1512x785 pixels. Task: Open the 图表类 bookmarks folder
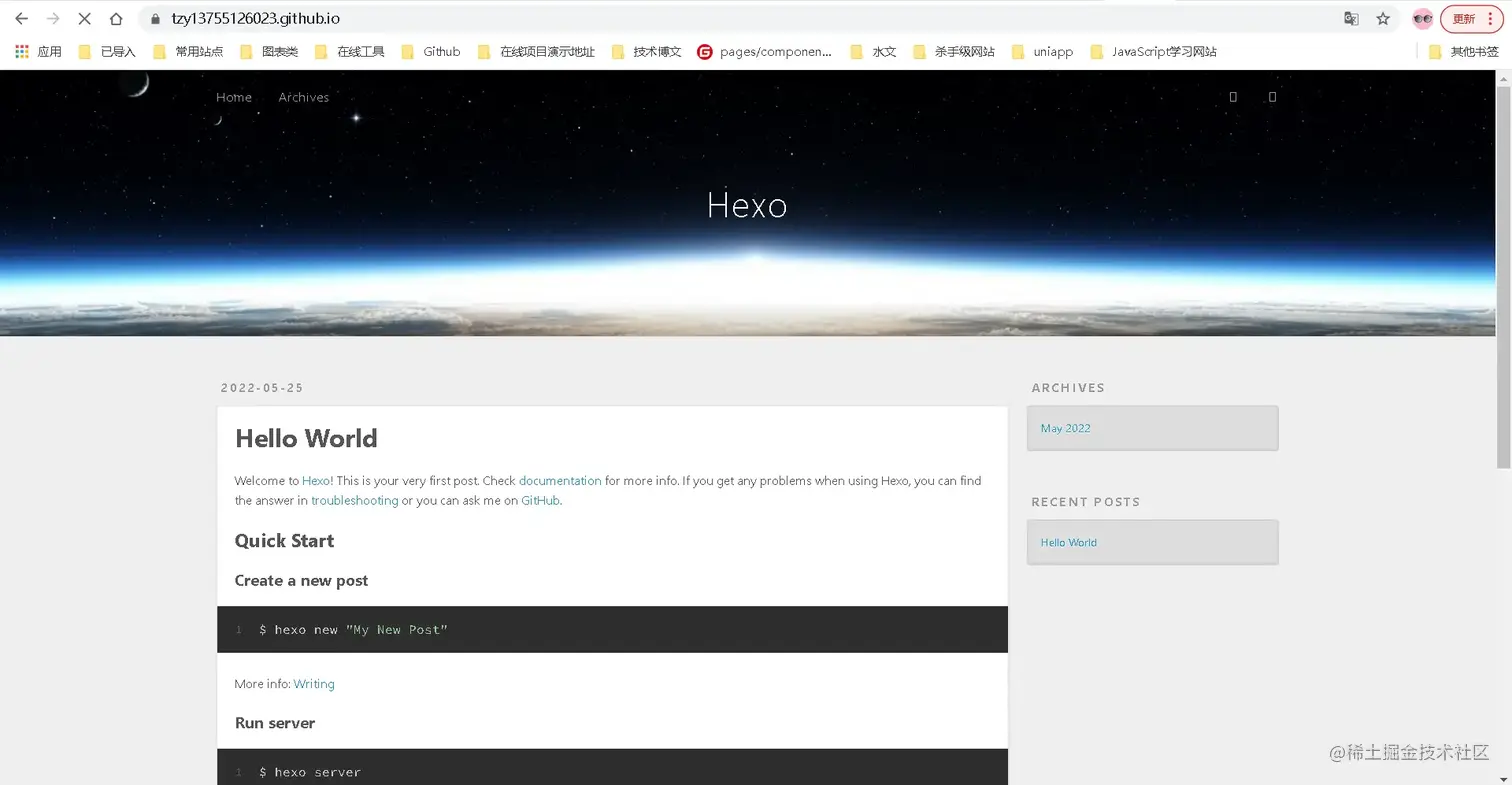coord(269,51)
